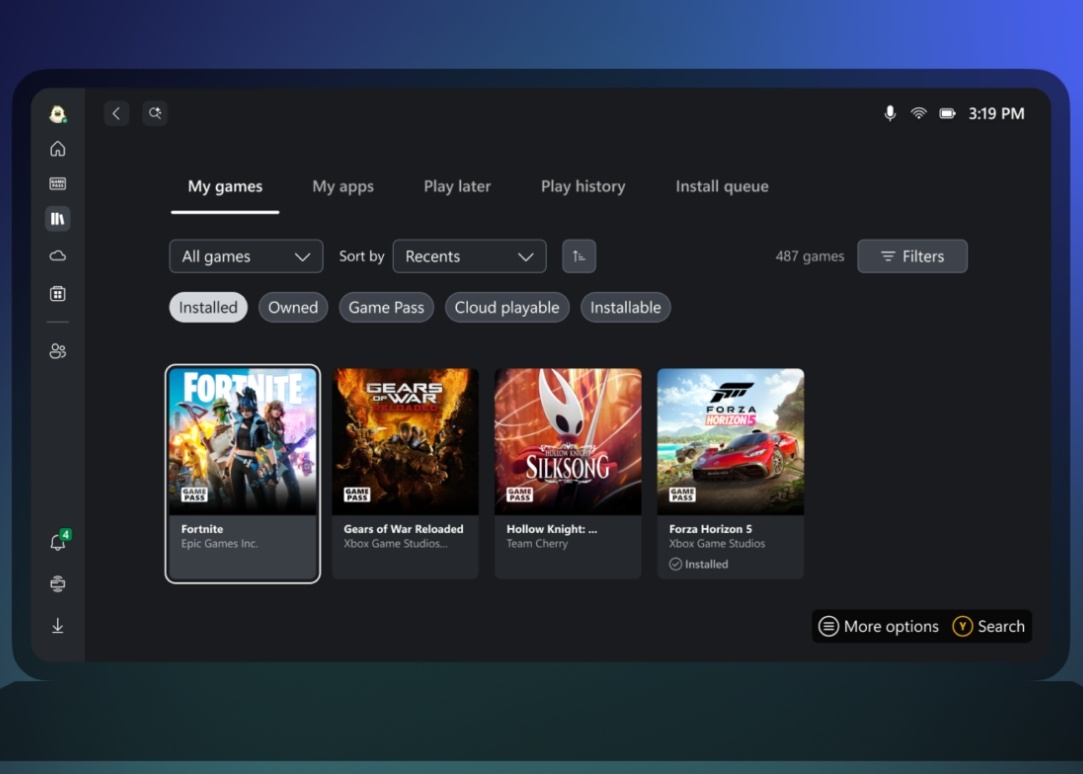This screenshot has width=1083, height=774.
Task: Click the battery status icon
Action: pyautogui.click(x=948, y=113)
